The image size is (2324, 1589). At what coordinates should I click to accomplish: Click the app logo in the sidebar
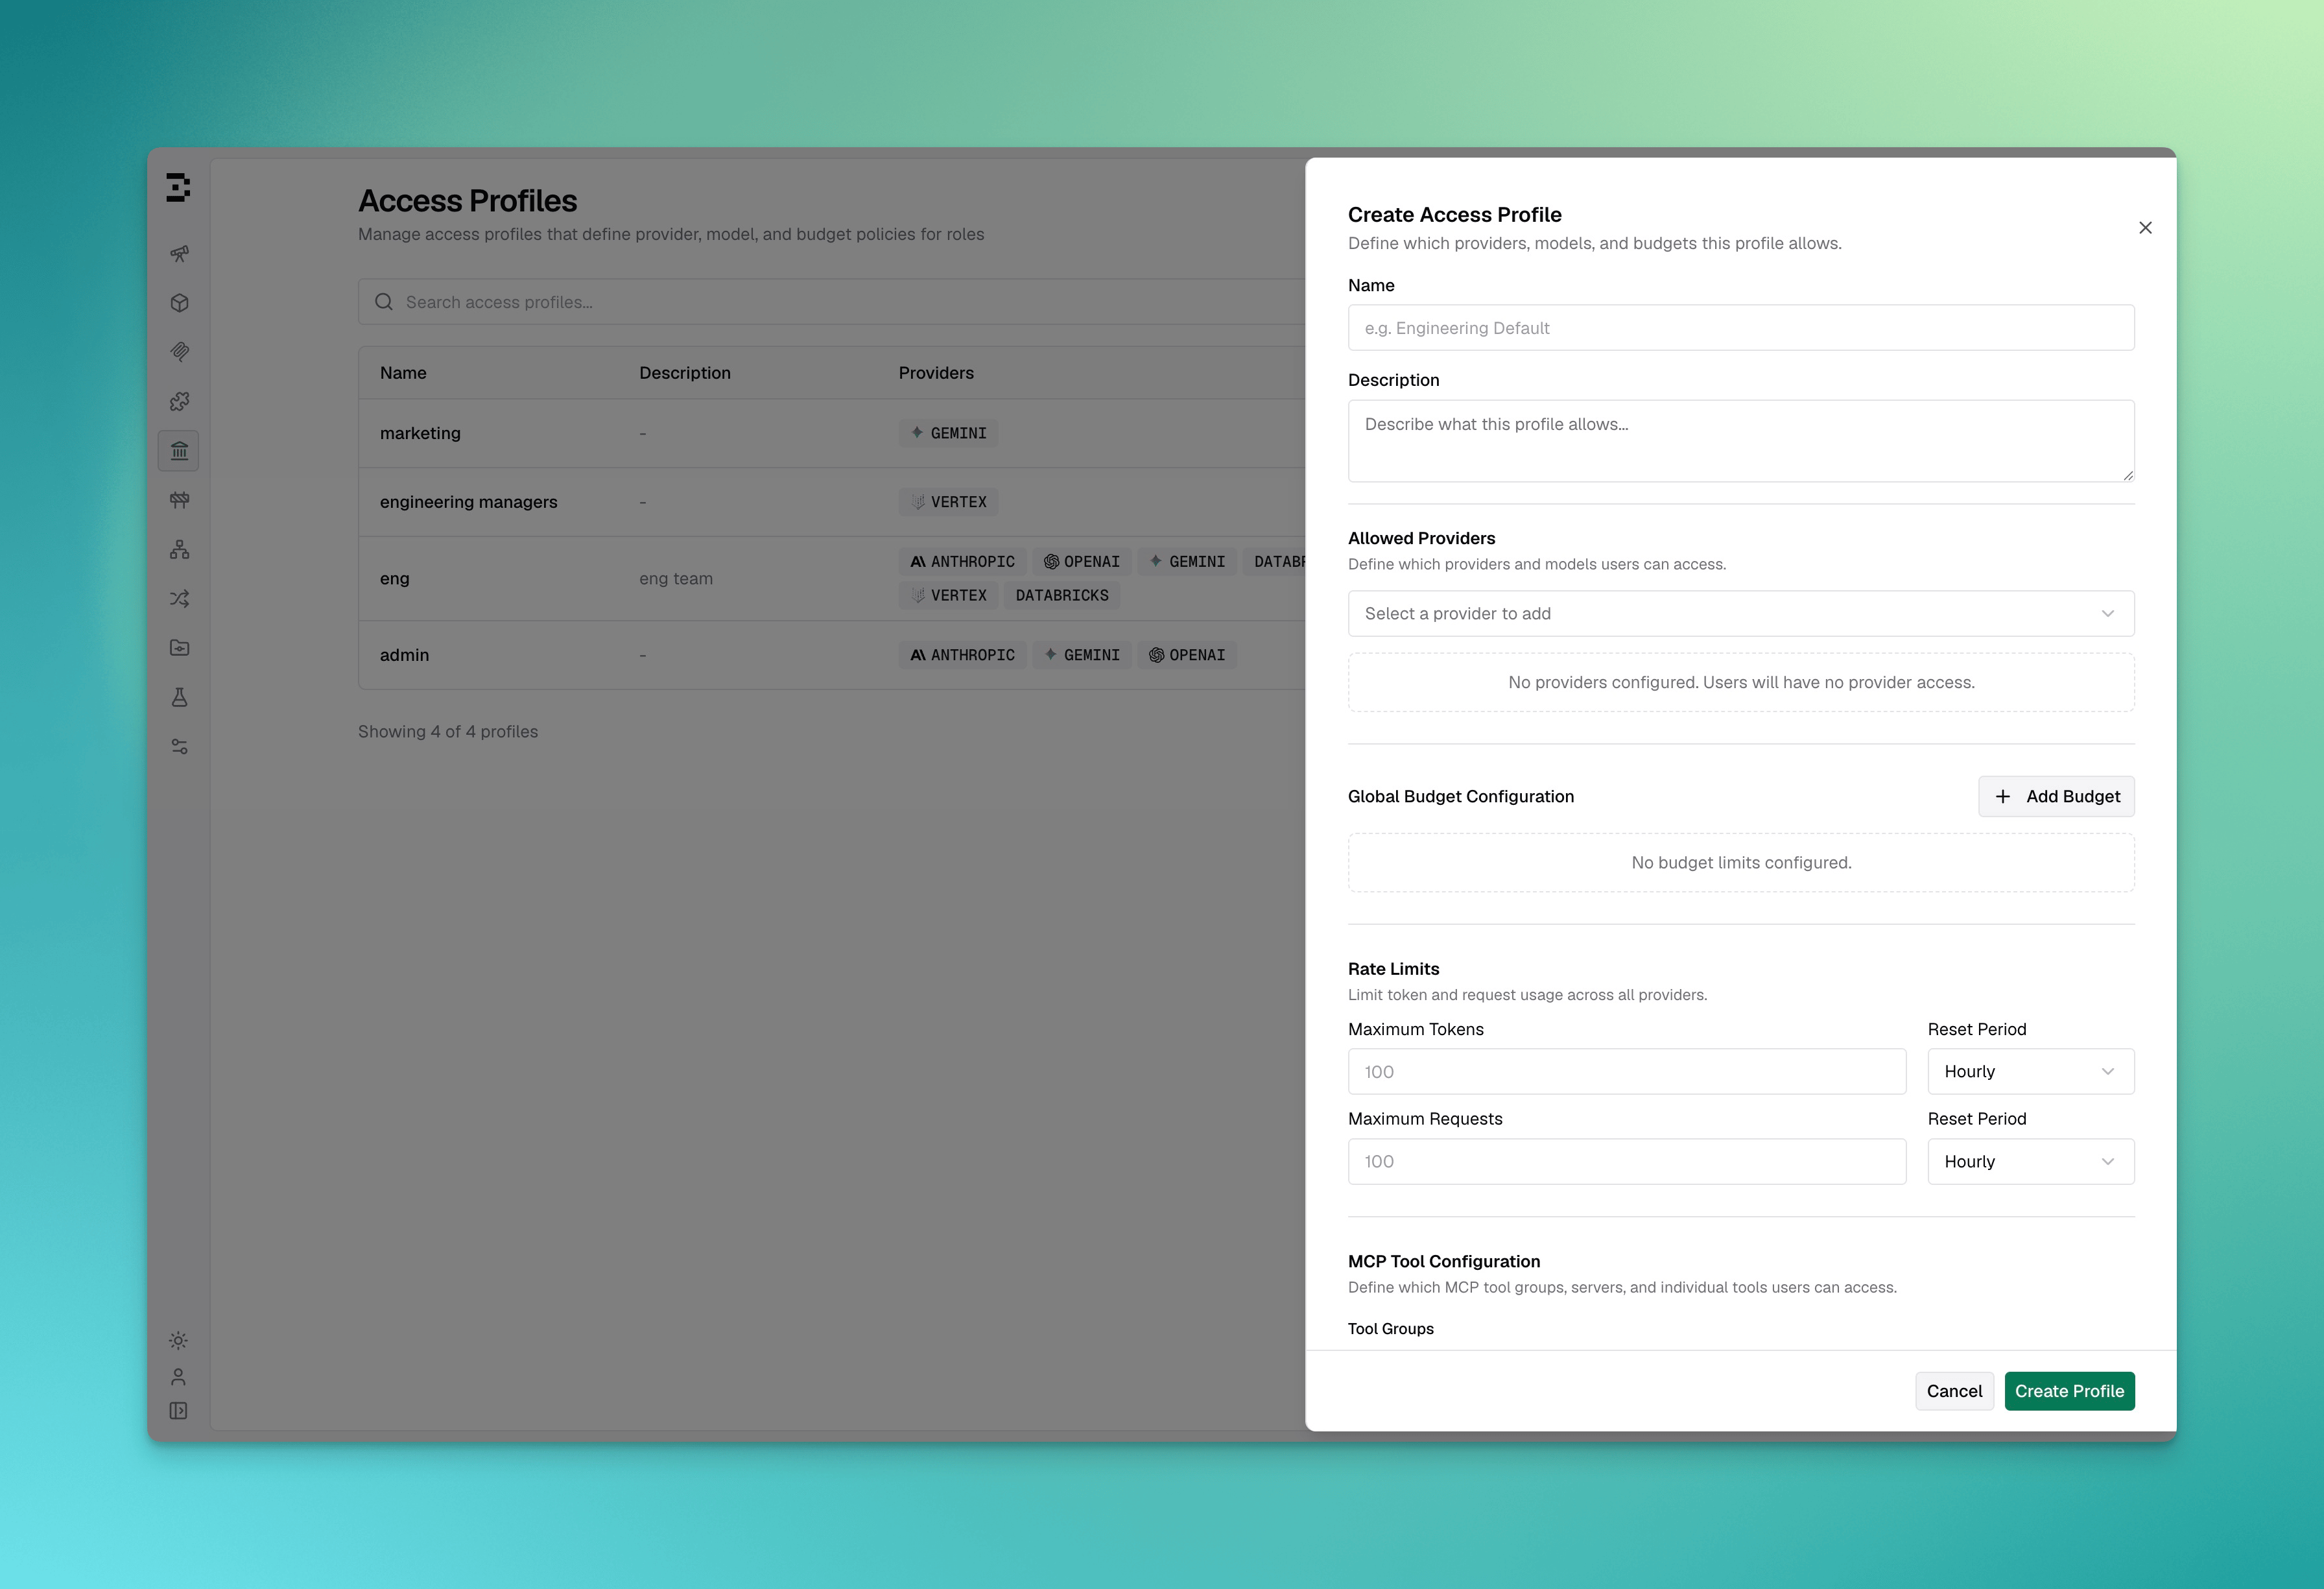(178, 187)
